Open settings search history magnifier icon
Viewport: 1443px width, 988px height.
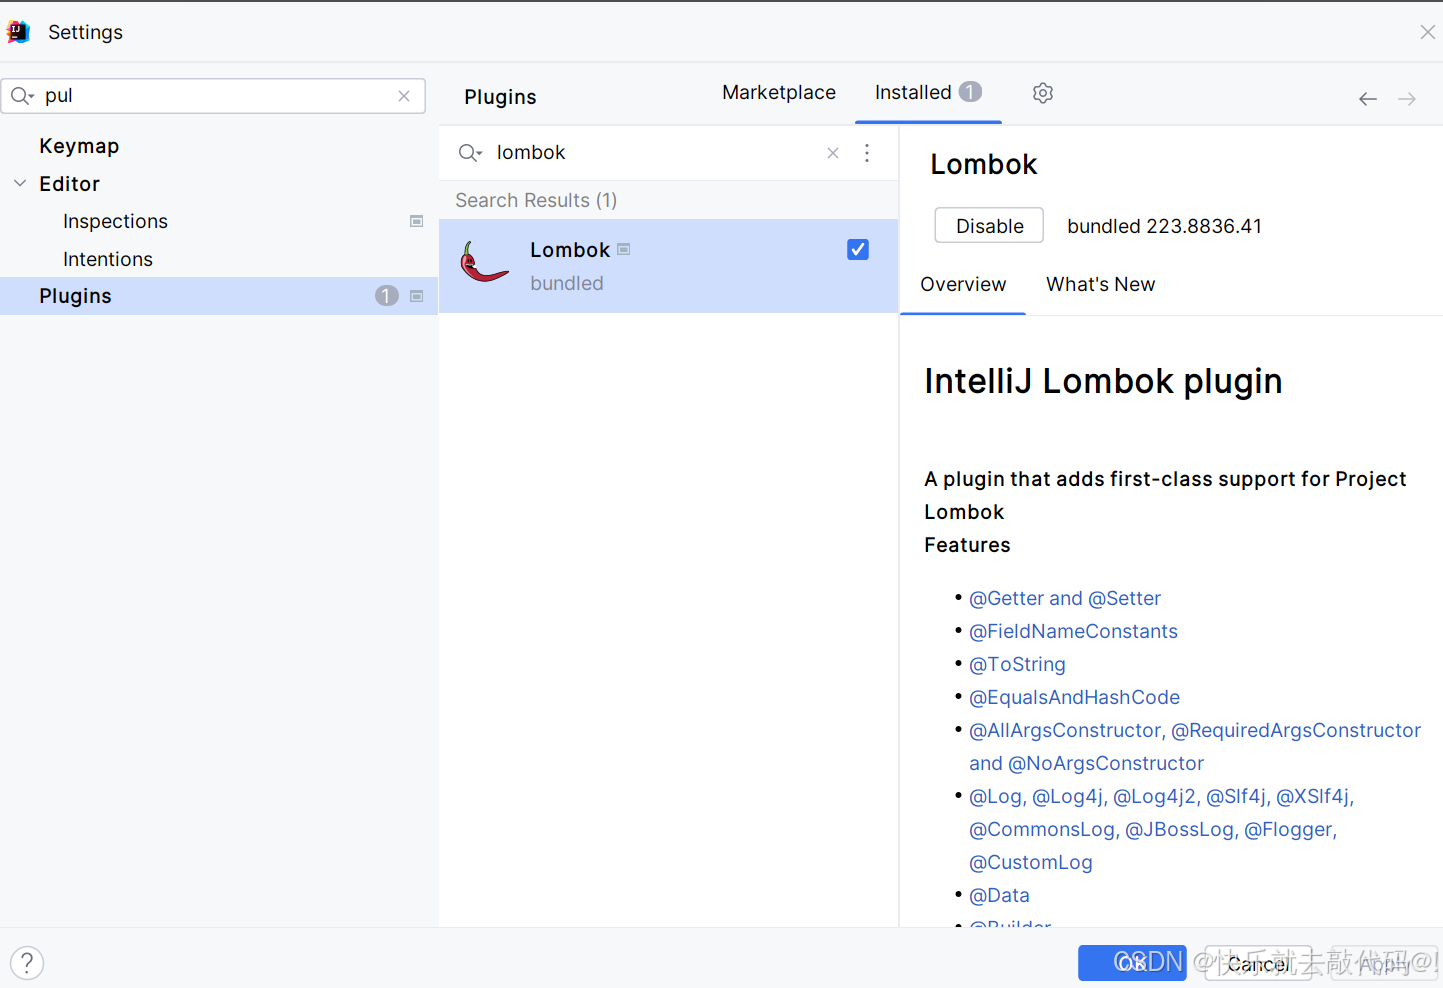[22, 96]
